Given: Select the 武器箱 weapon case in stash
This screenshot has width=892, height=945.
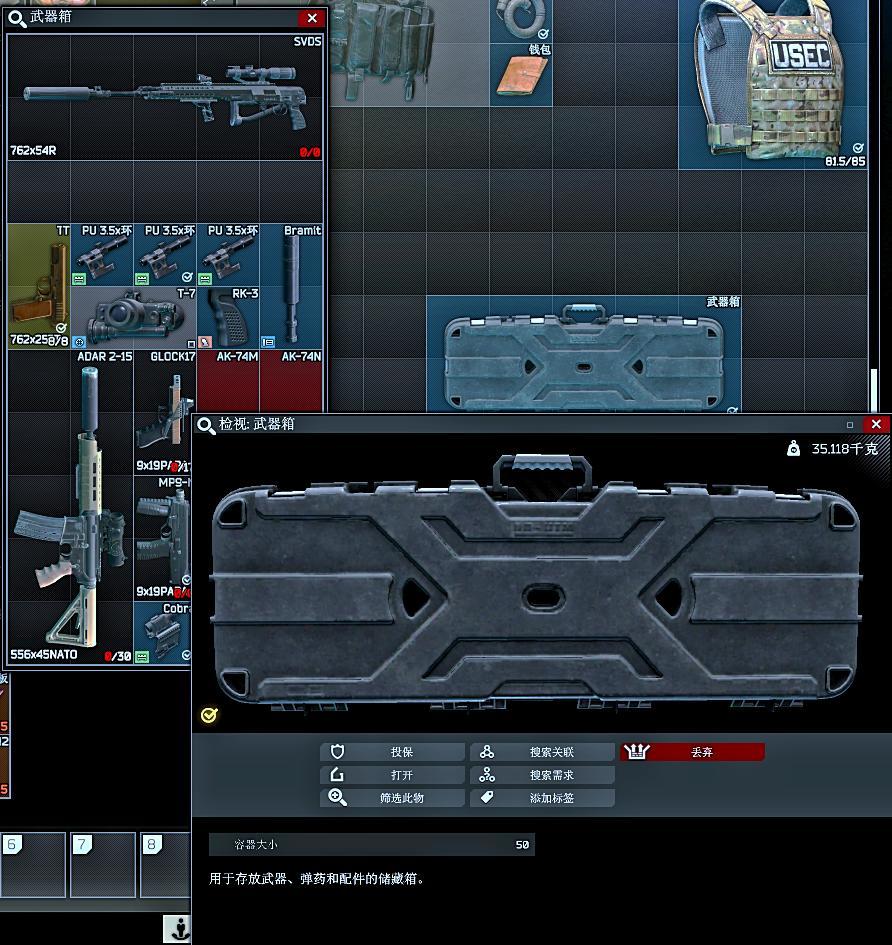Looking at the screenshot, I should (584, 354).
